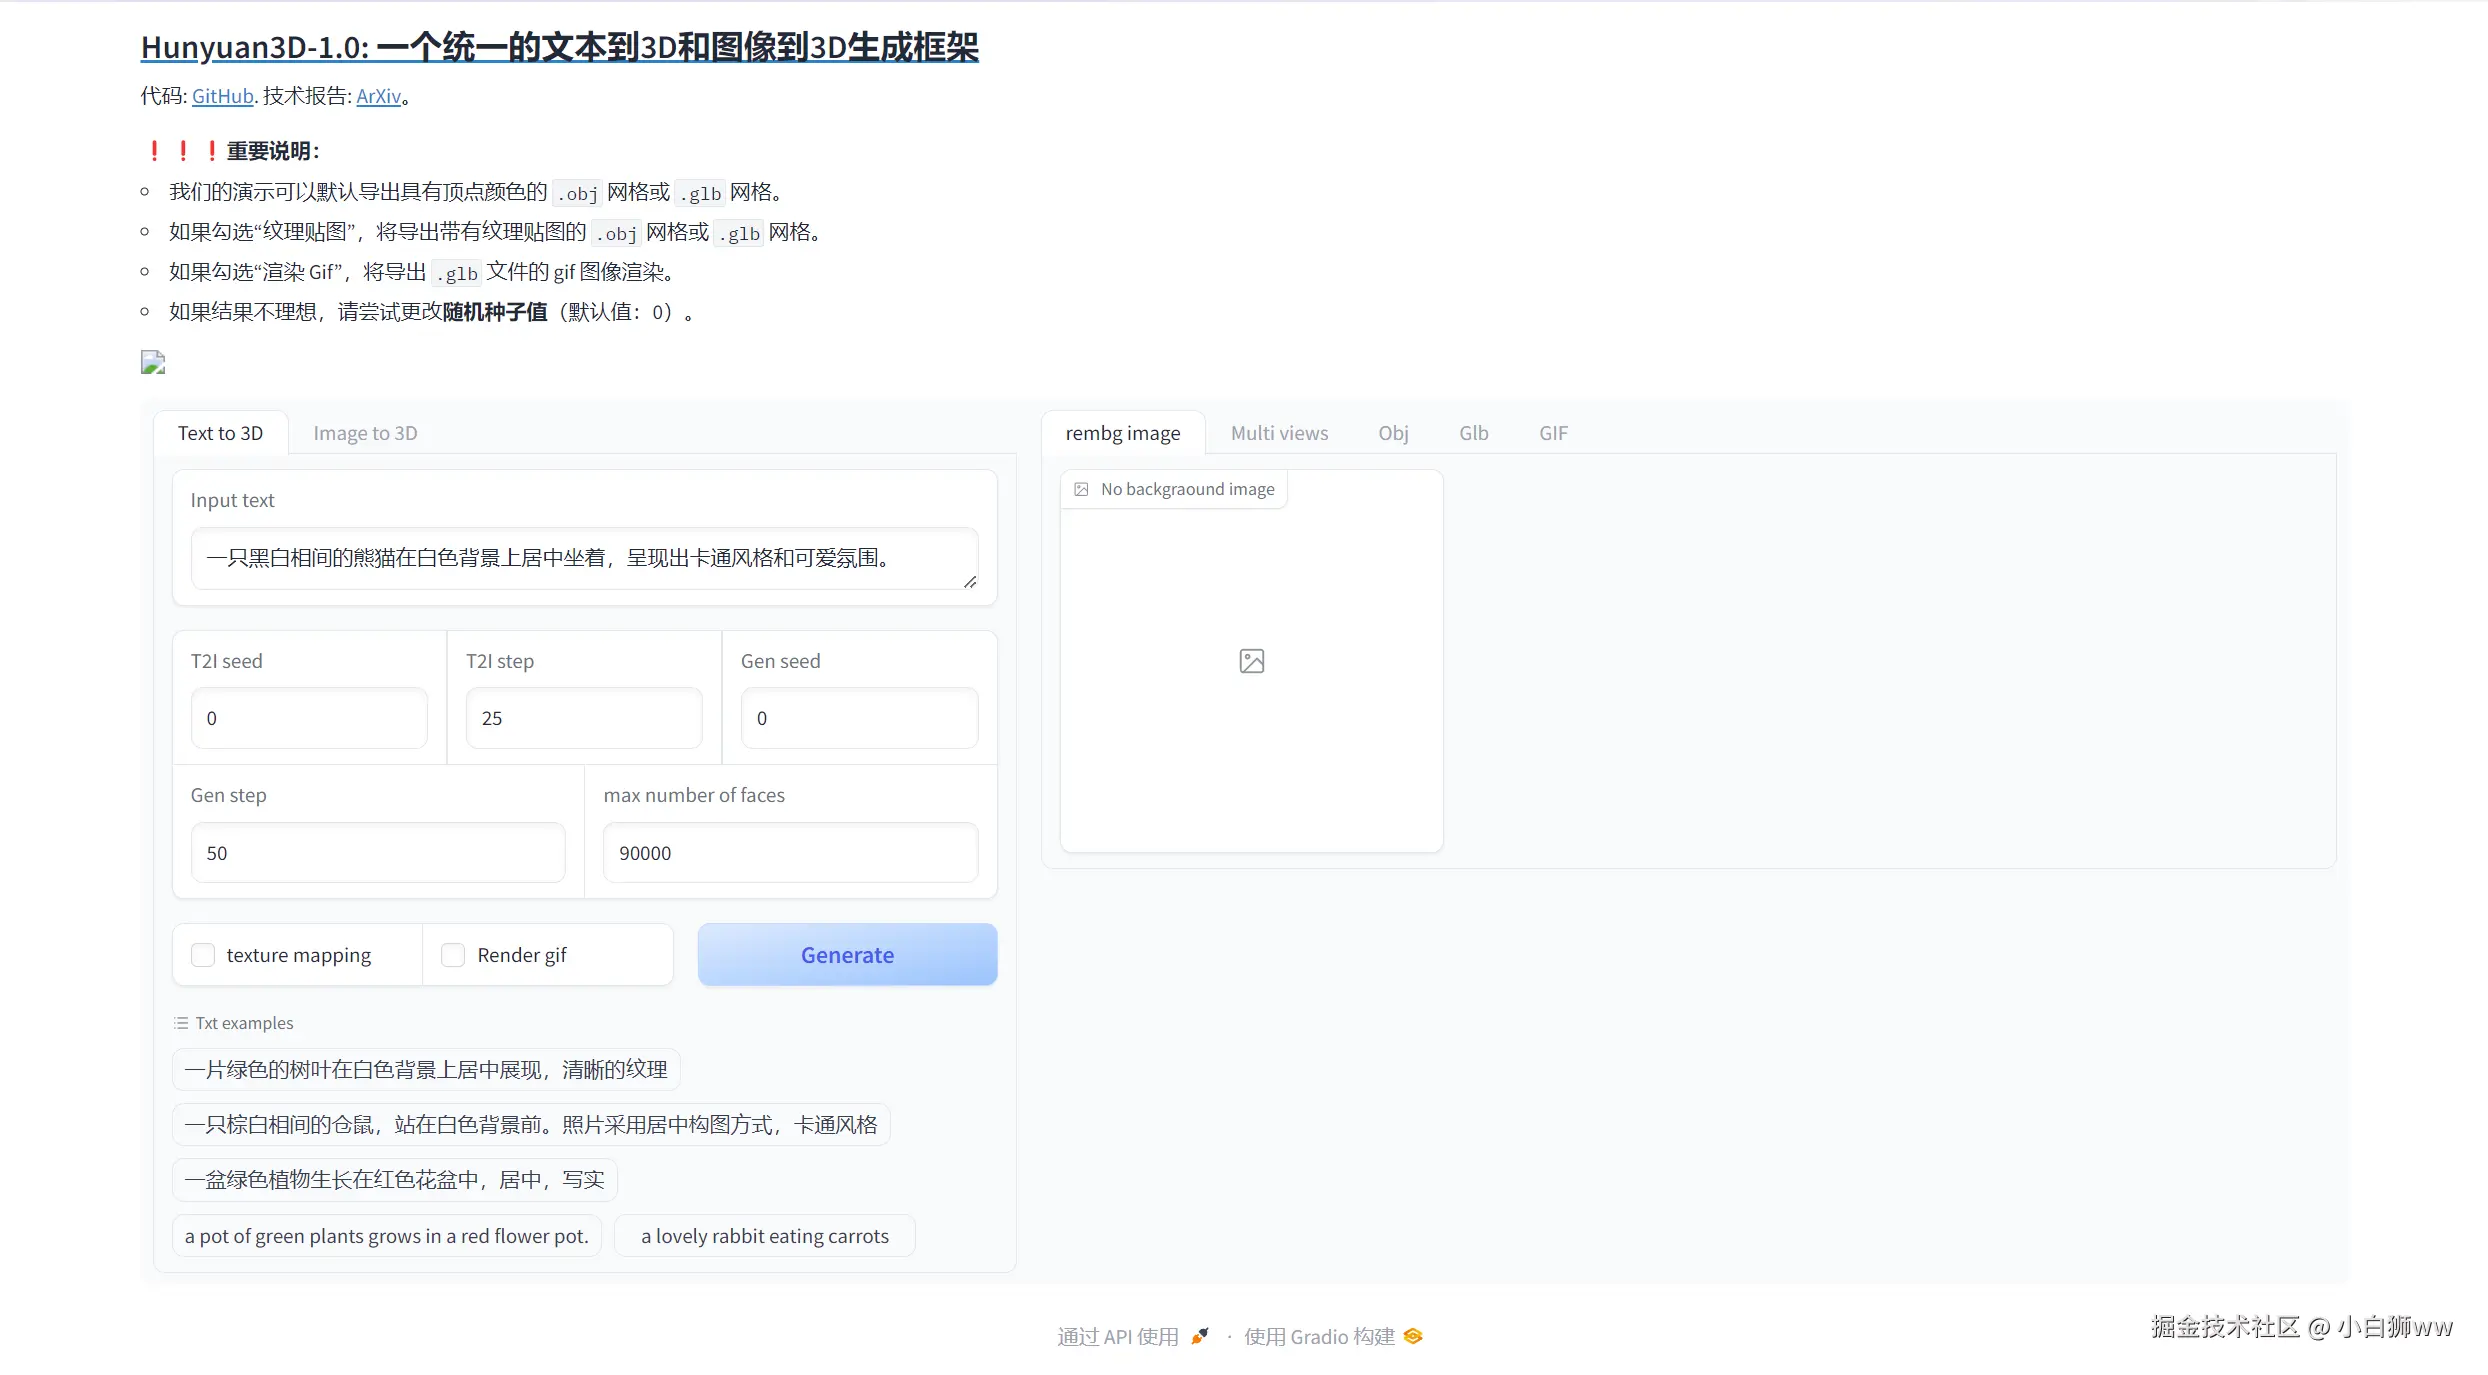Open the Glb output tab
2488x1375 pixels.
(x=1473, y=433)
